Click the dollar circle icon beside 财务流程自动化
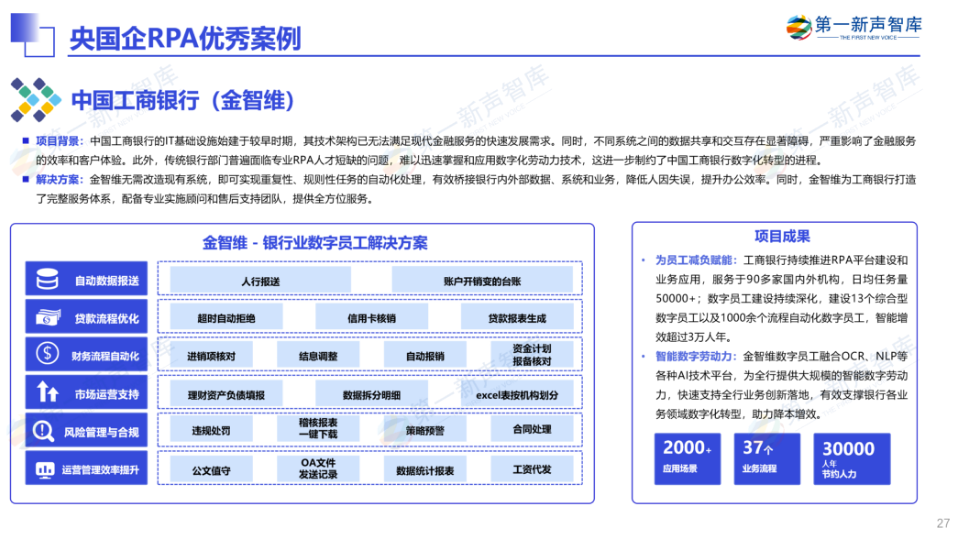Viewport: 956px width, 540px height. click(47, 353)
